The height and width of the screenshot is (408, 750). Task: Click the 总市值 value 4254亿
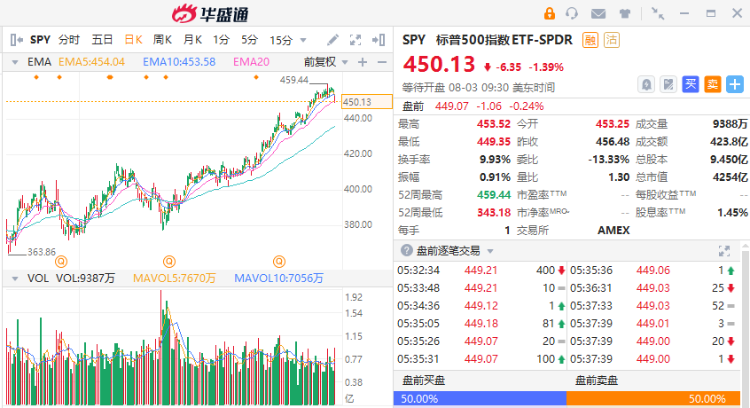(730, 177)
